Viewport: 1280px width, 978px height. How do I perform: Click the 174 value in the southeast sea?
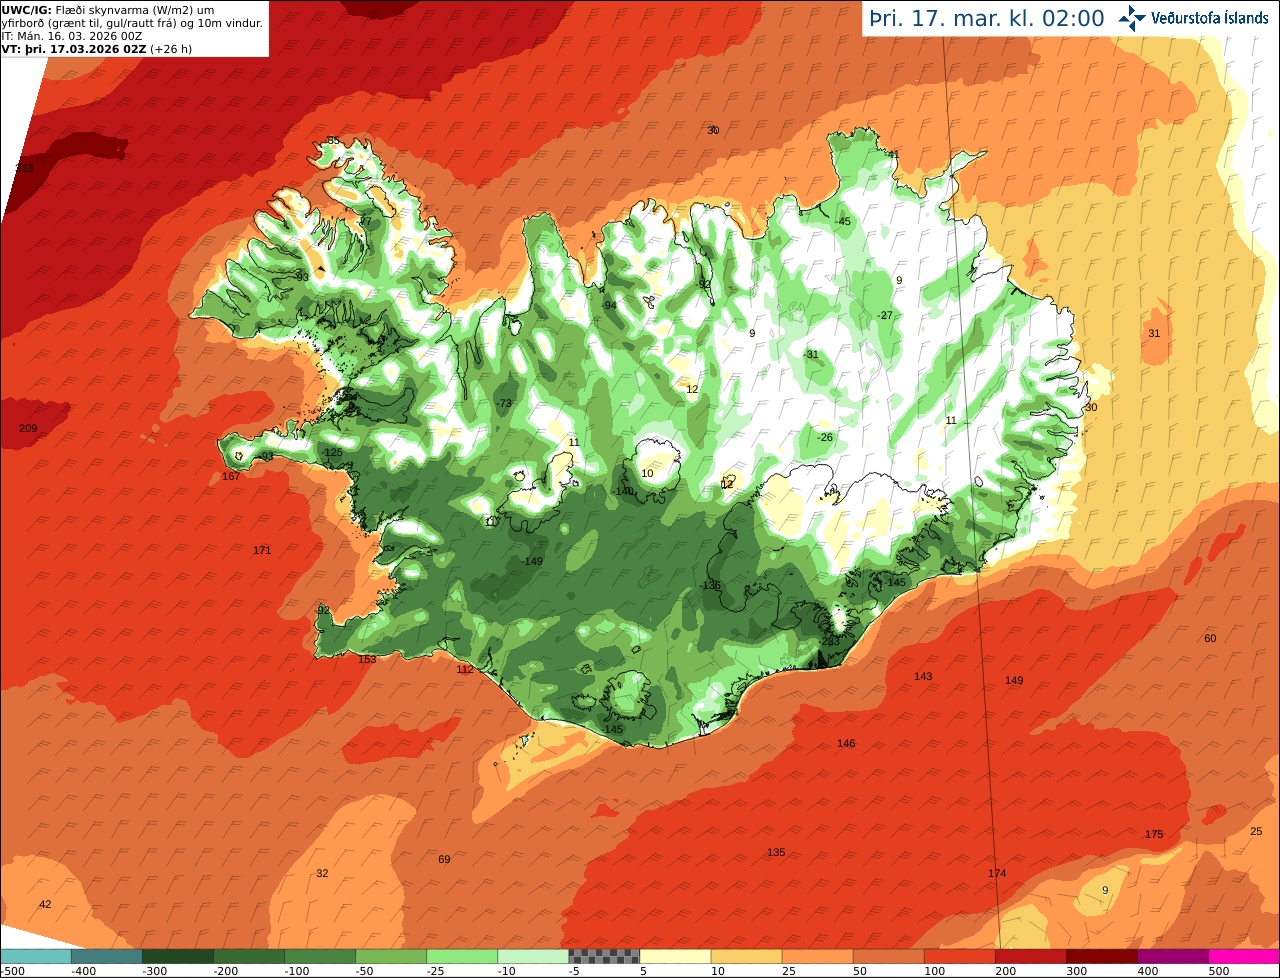(997, 874)
